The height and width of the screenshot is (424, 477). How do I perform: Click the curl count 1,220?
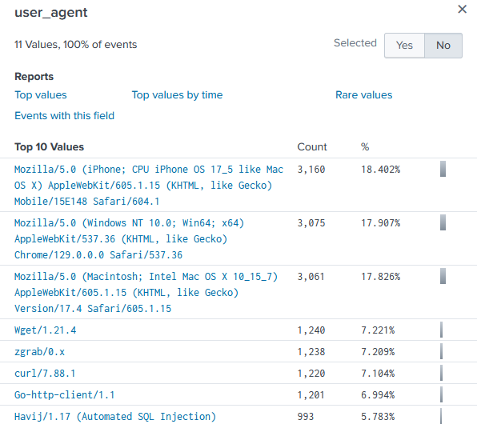pyautogui.click(x=311, y=373)
